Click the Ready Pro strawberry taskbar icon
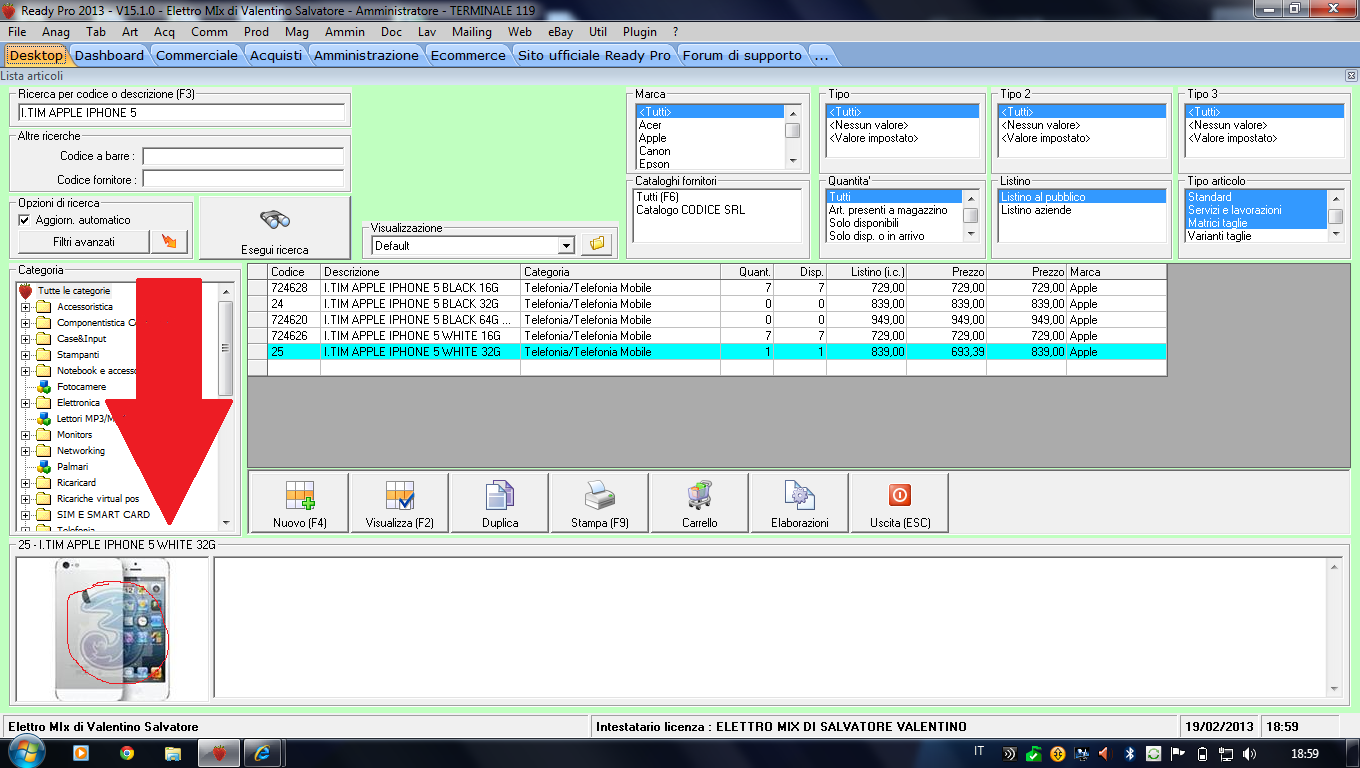1360x768 pixels. (x=217, y=753)
